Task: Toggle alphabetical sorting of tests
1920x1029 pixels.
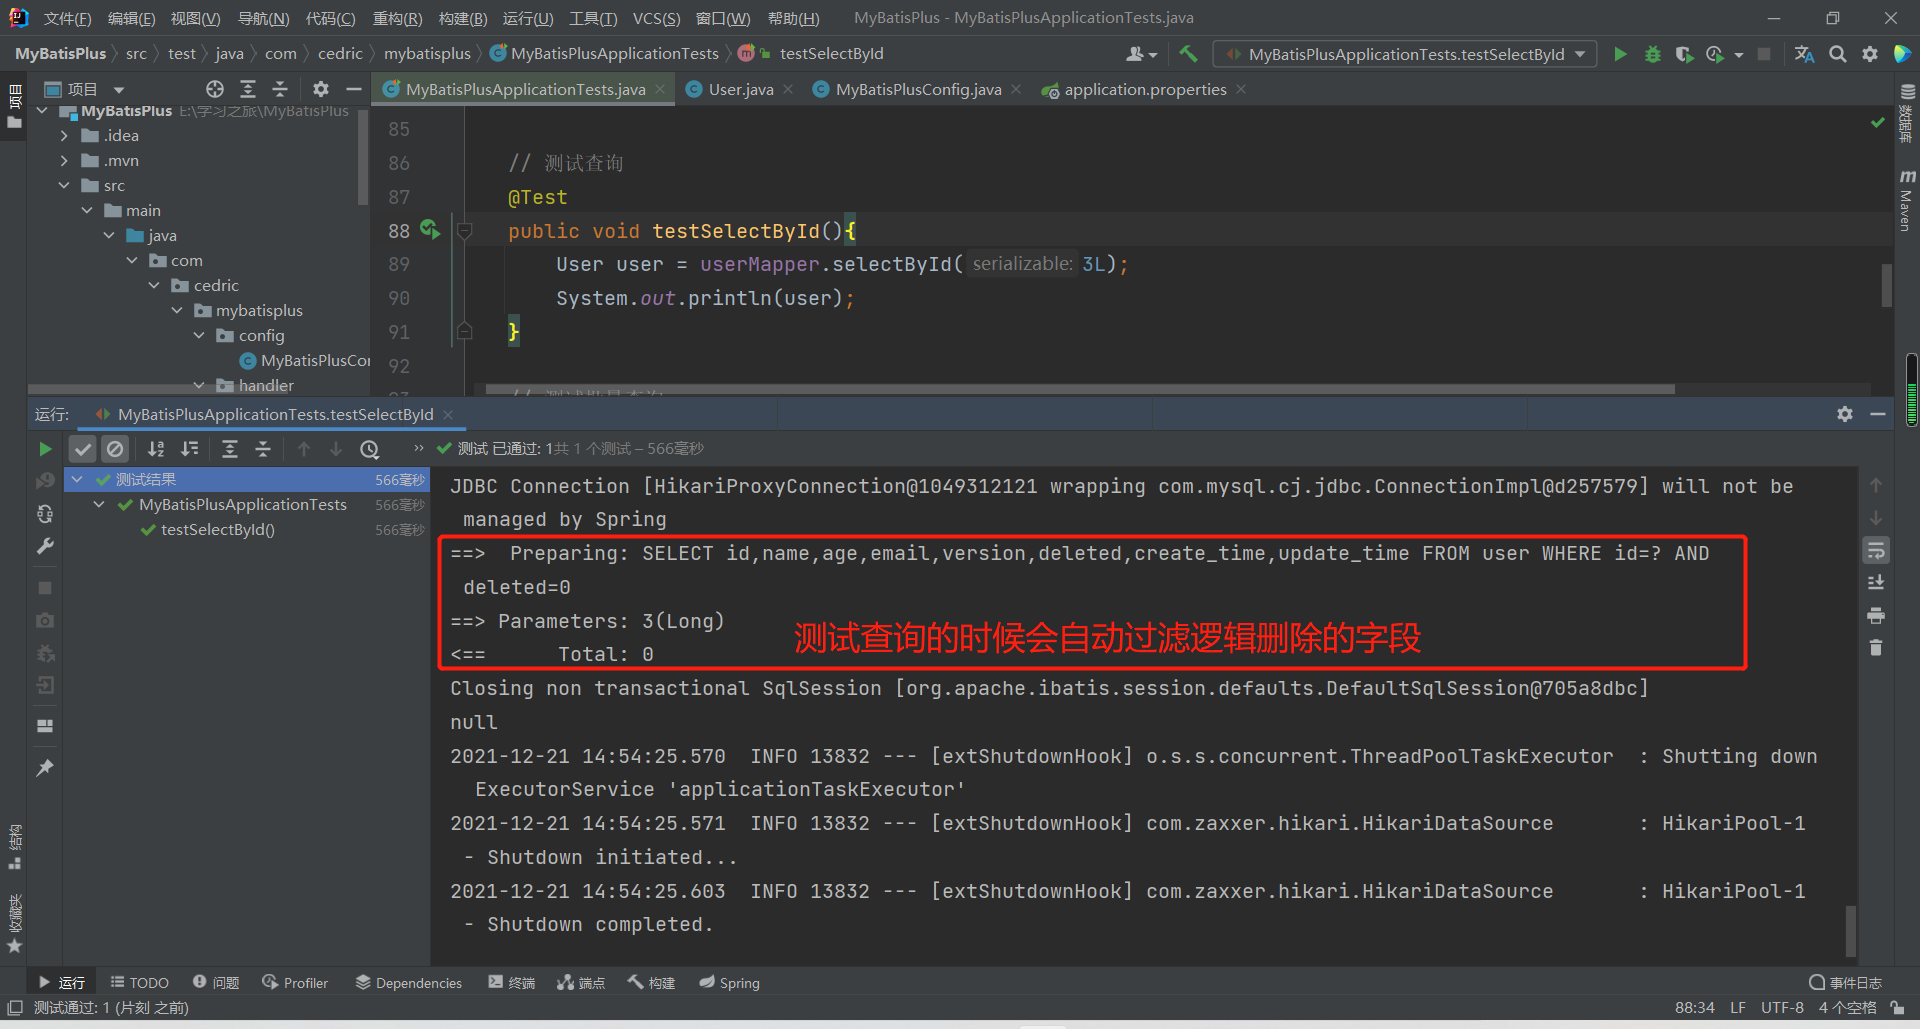Action: pos(156,449)
